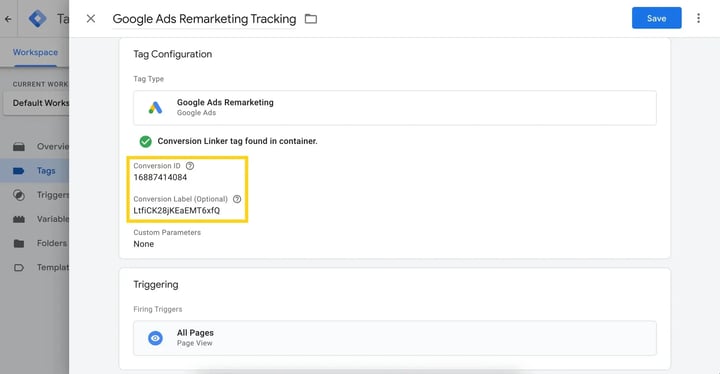Click the folder icon beside tag name
The width and height of the screenshot is (720, 374).
[311, 19]
